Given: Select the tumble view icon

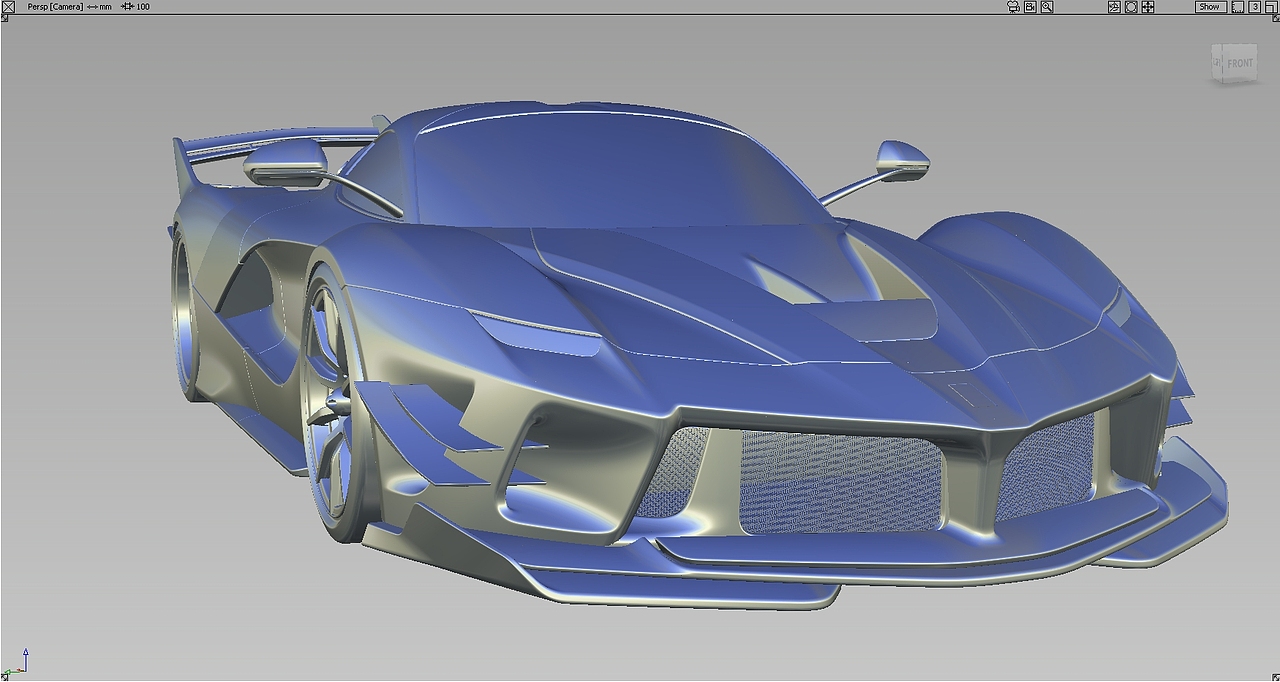Looking at the screenshot, I should (x=1113, y=6).
